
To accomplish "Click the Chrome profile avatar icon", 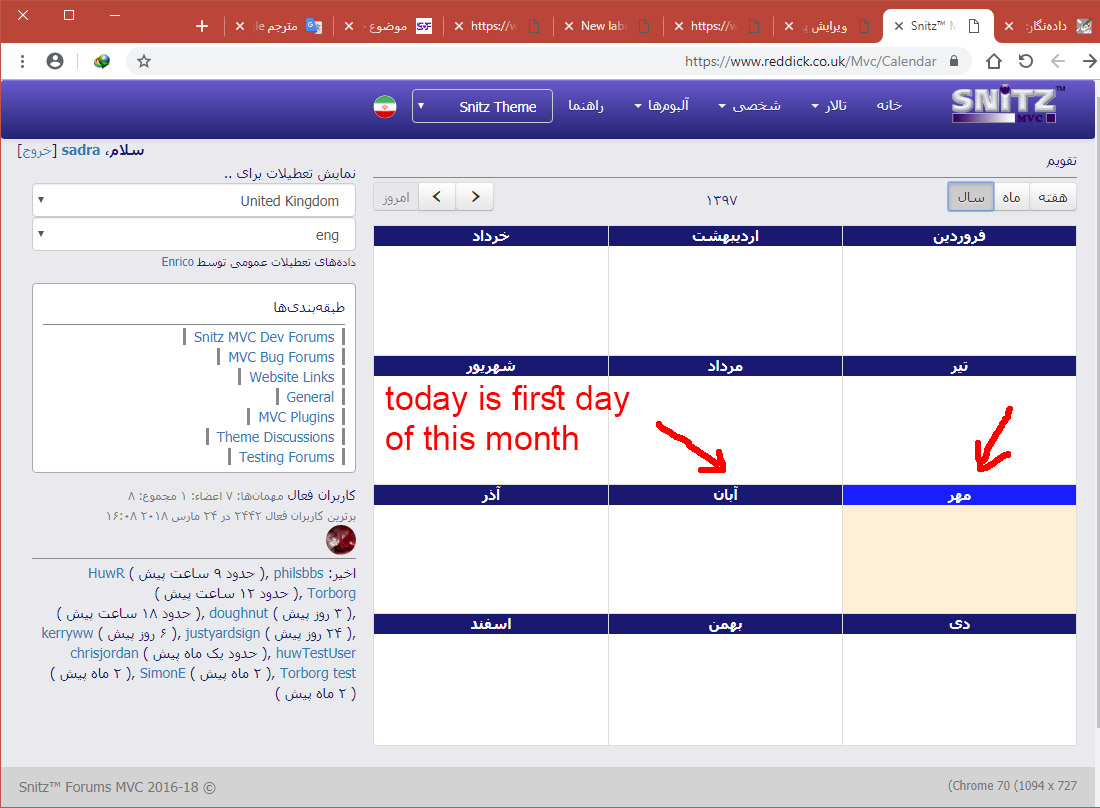I will tap(56, 61).
